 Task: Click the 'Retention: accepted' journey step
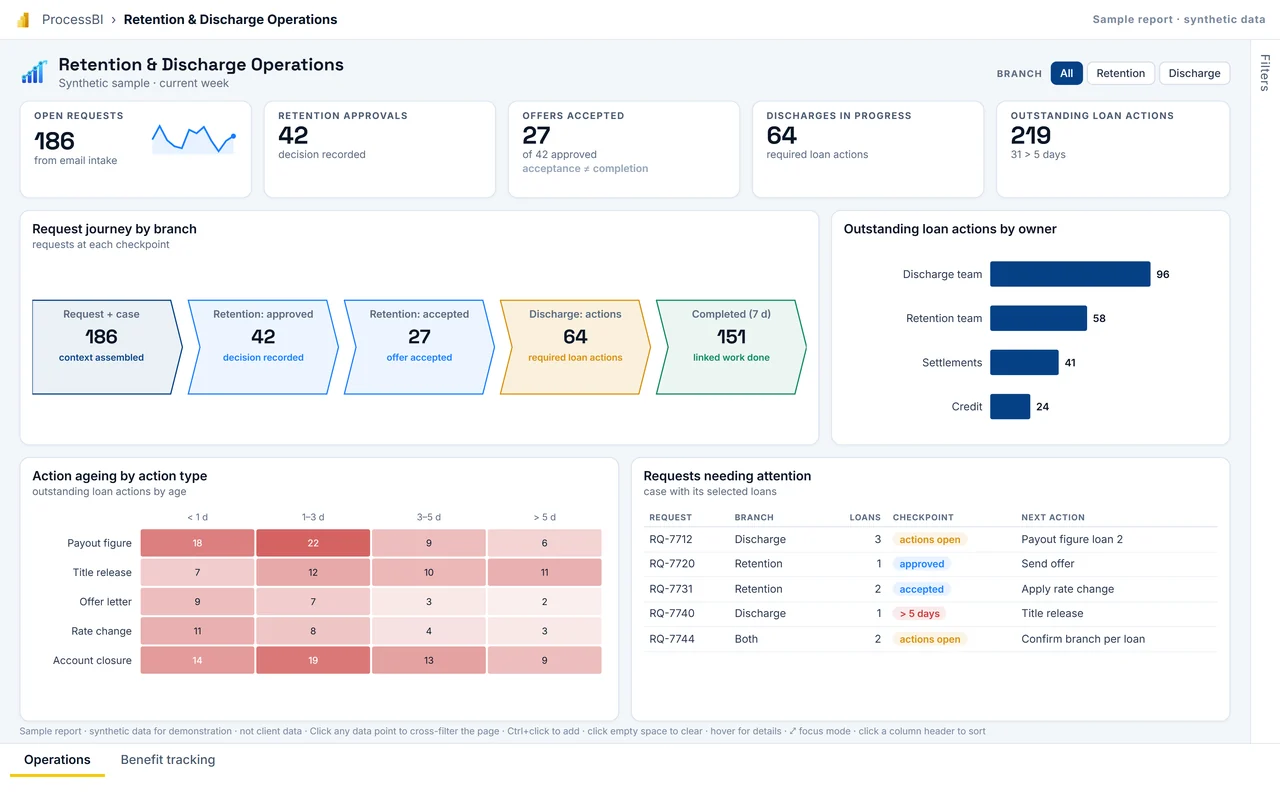click(x=419, y=347)
